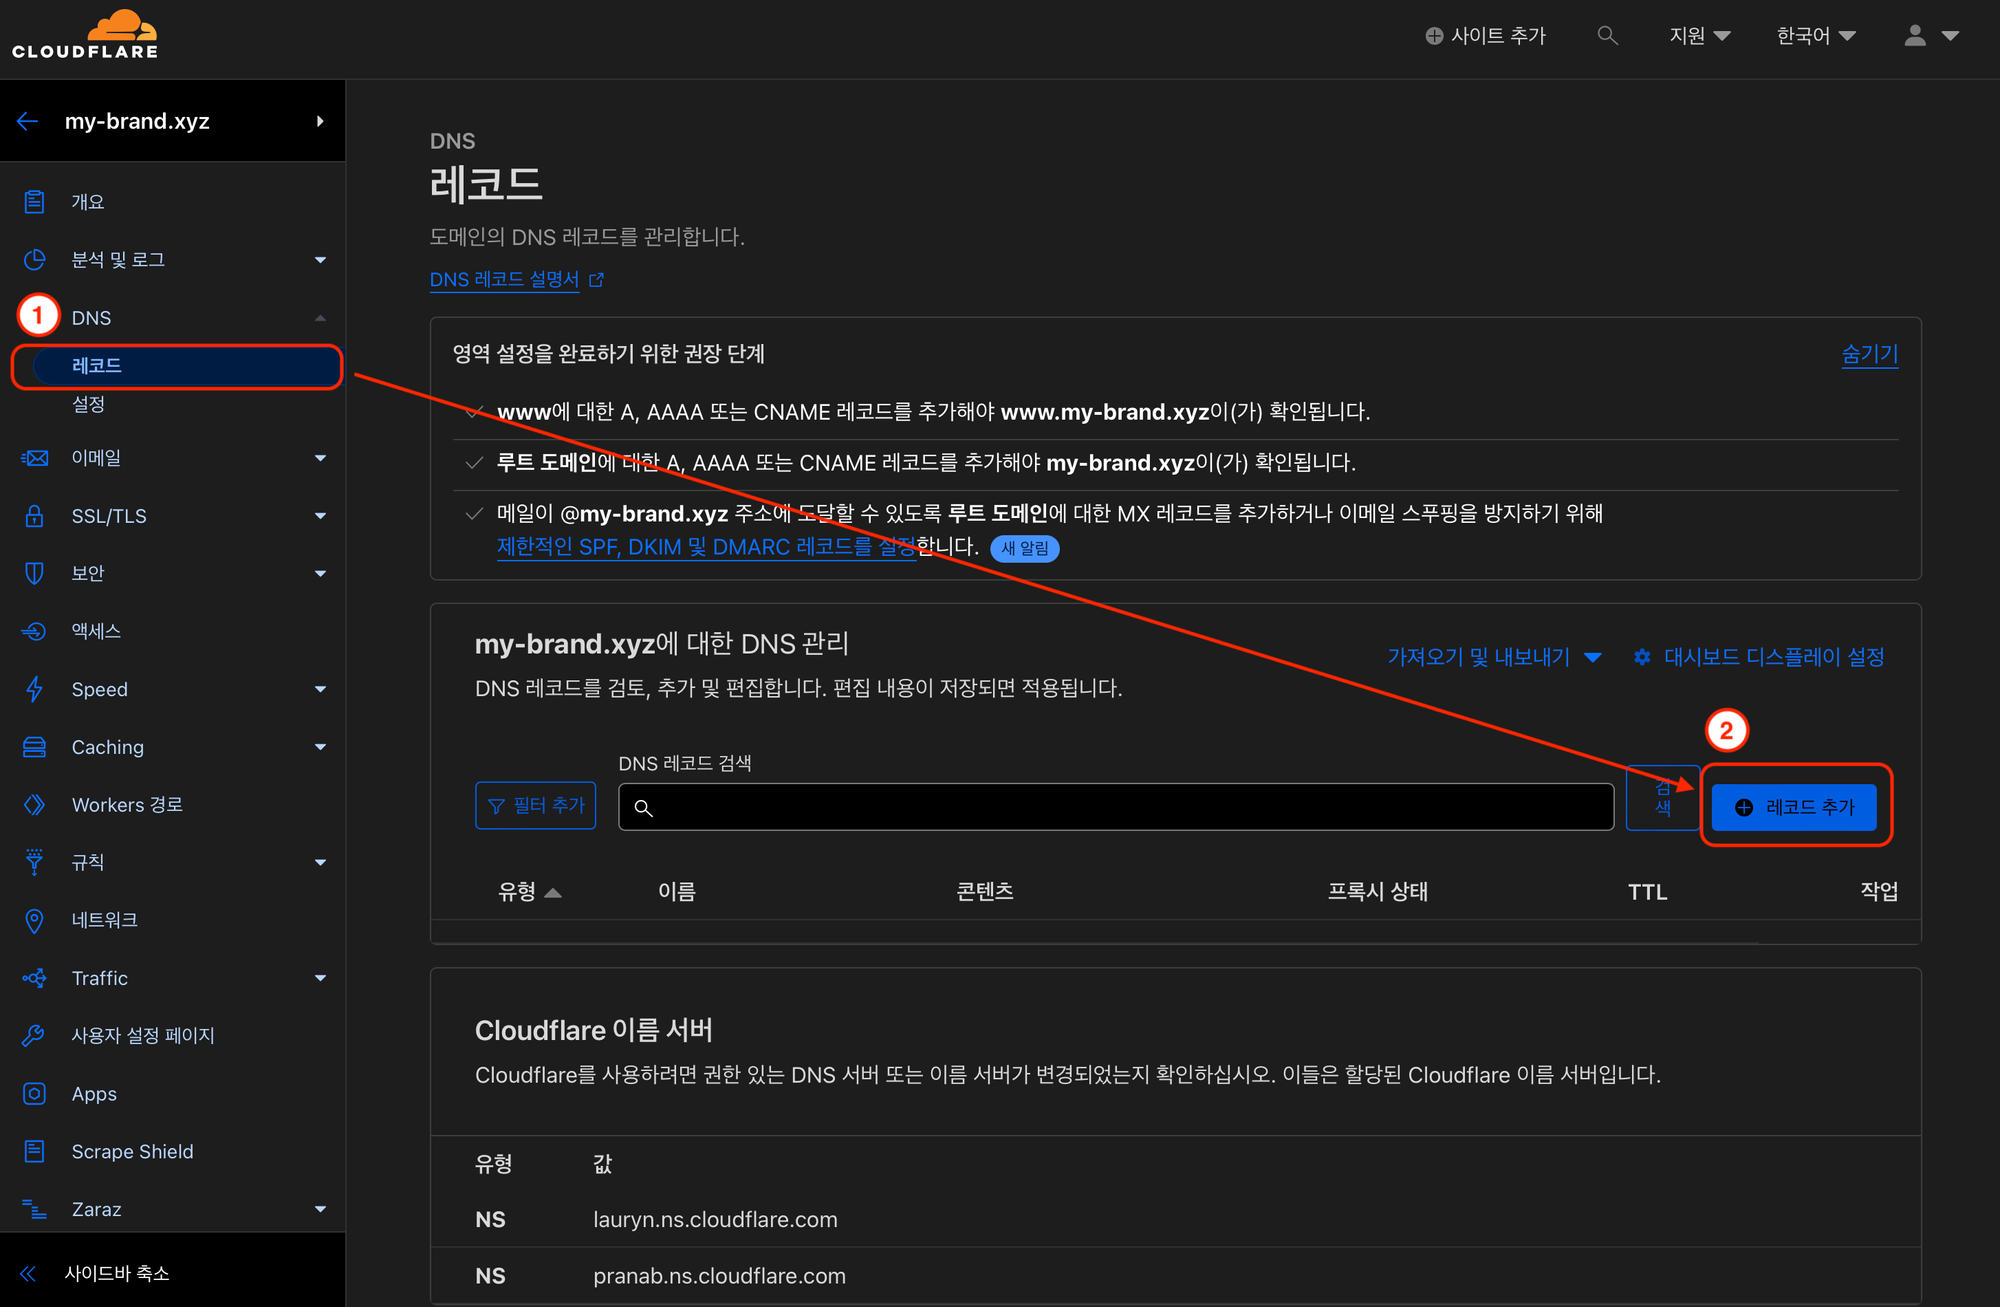Open the user account profile icon

(x=1915, y=36)
